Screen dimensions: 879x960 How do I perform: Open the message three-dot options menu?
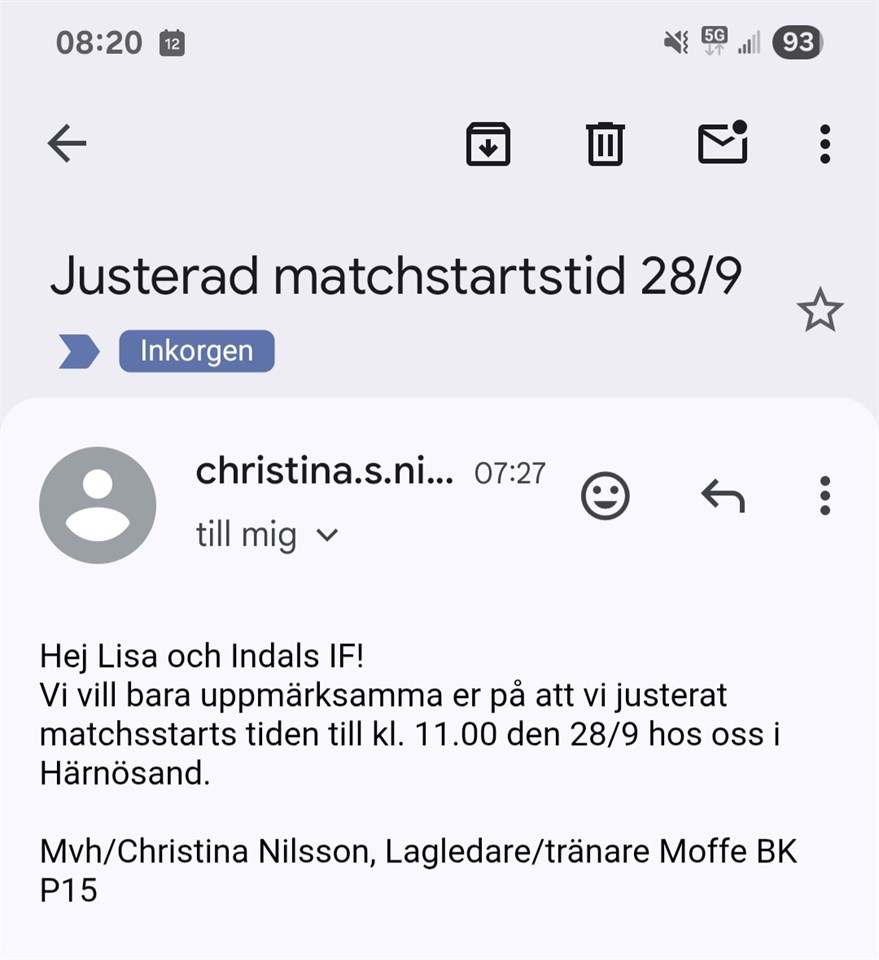pyautogui.click(x=824, y=495)
